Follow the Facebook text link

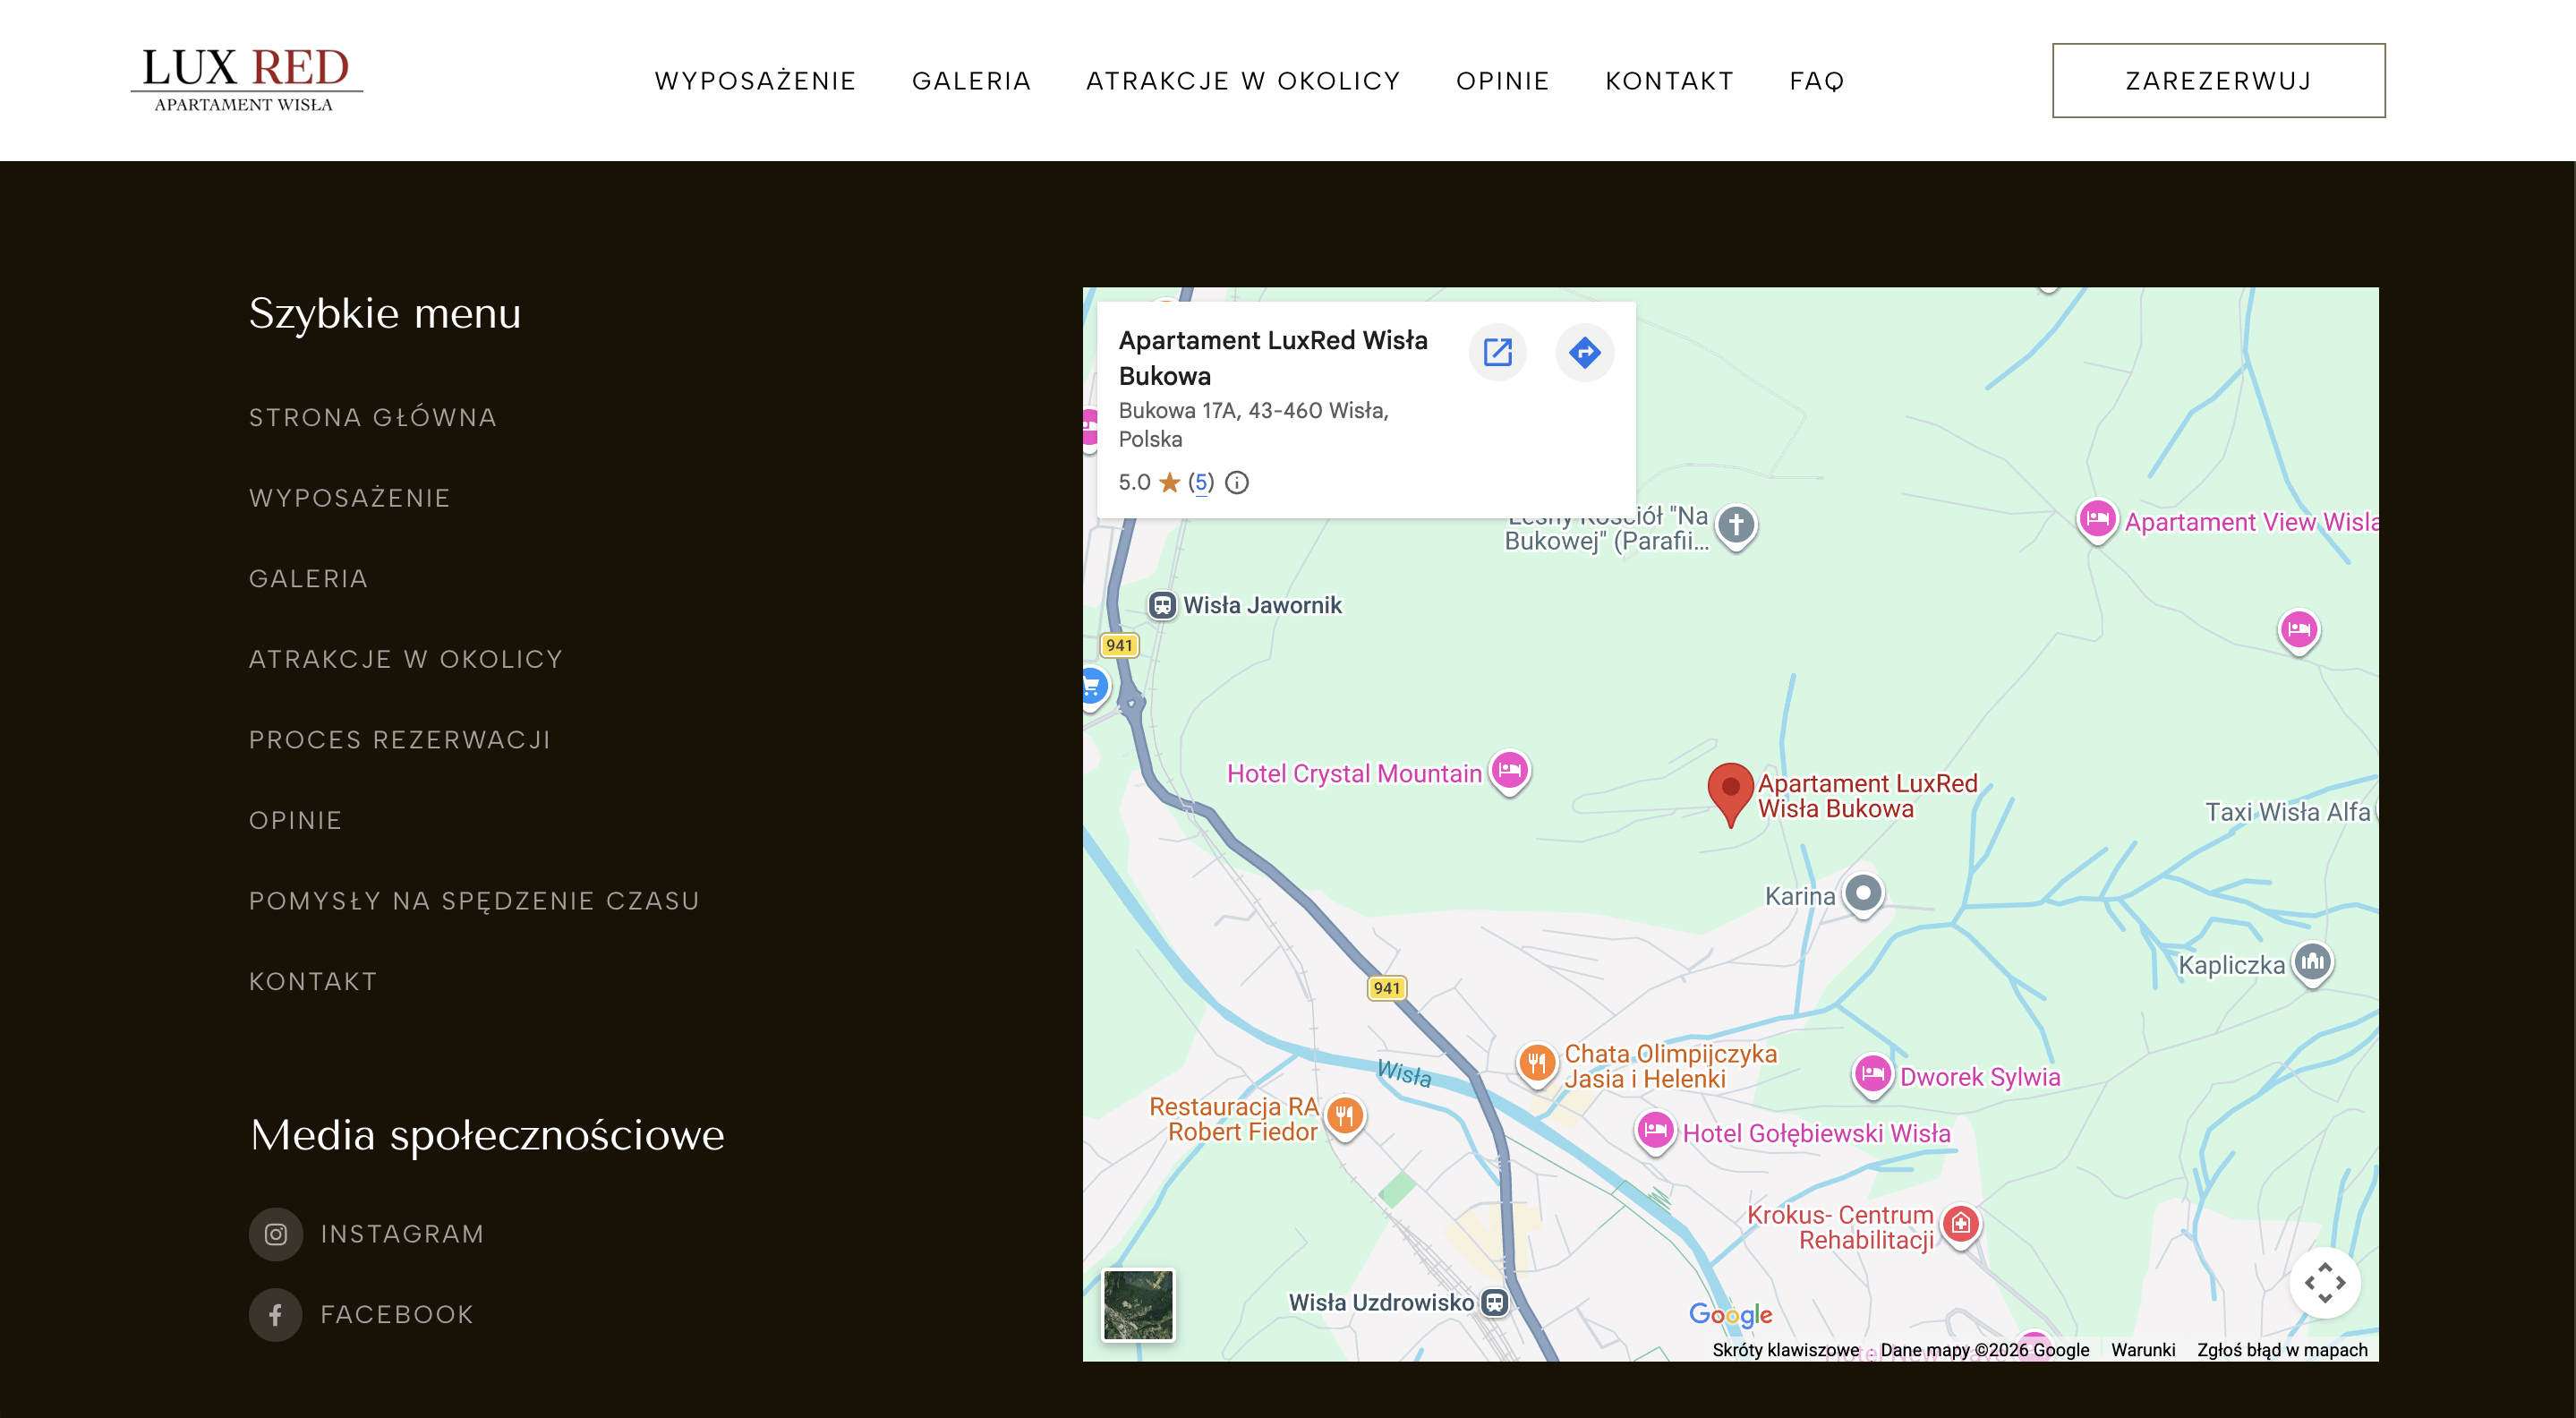click(397, 1314)
